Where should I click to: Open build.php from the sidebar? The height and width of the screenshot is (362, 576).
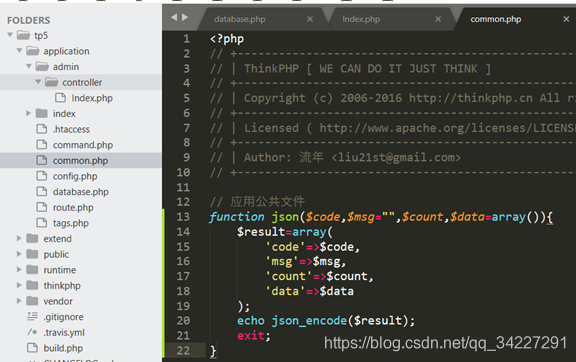pos(63,348)
